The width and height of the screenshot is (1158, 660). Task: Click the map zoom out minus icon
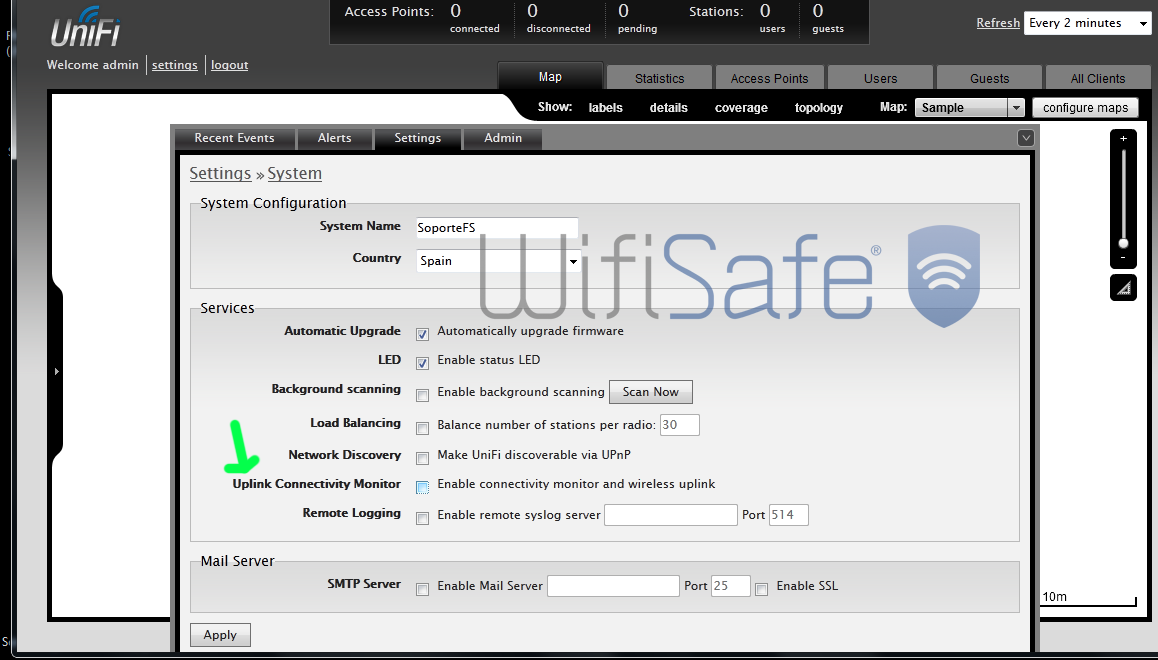[1123, 258]
